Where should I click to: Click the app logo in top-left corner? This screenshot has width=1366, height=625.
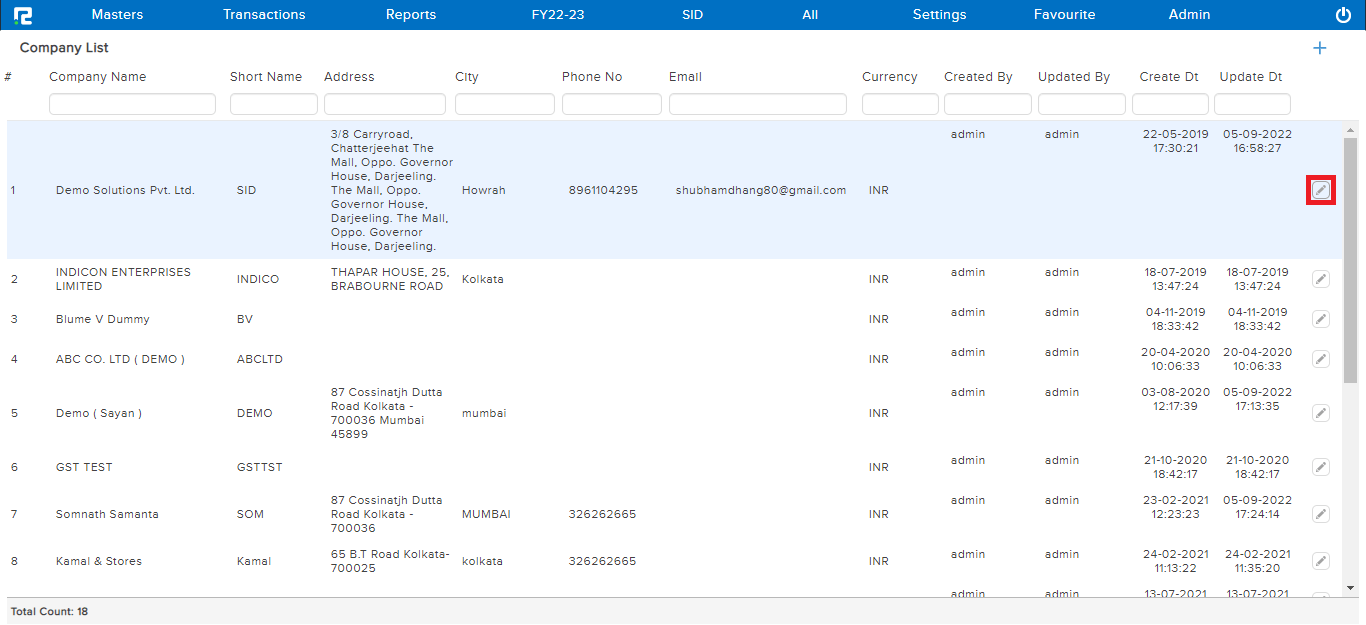[24, 15]
